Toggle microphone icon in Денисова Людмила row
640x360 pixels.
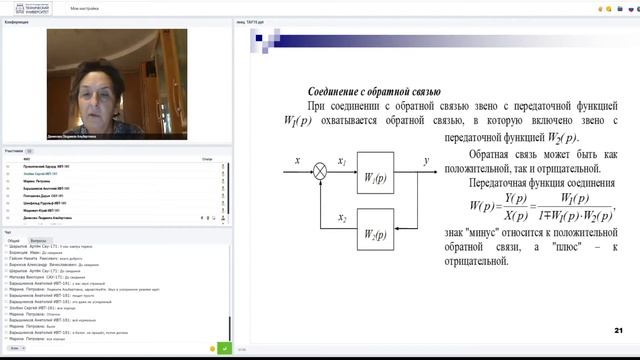click(202, 218)
